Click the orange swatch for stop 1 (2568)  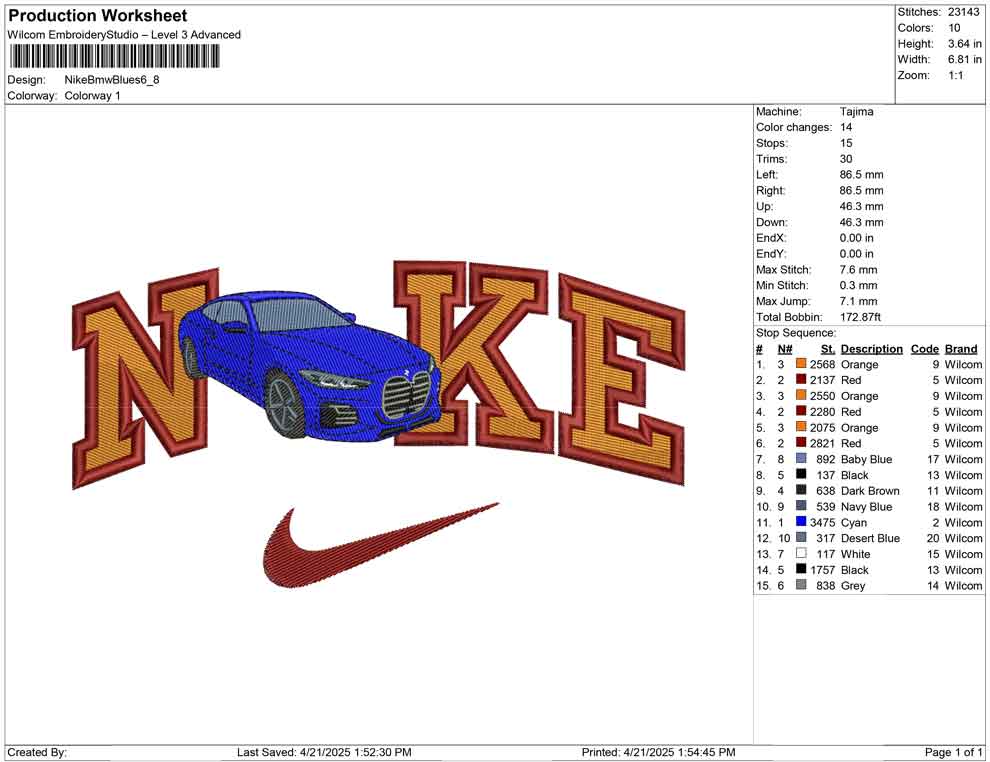801,364
